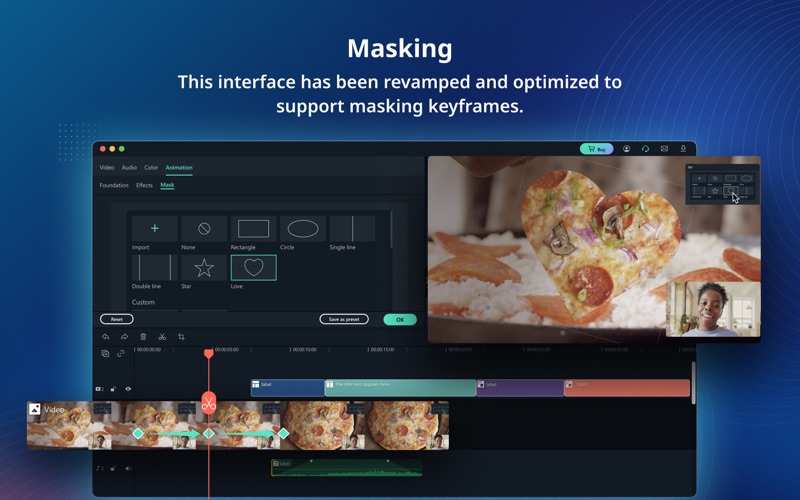Open the headset support icon
Screen dimensions: 800x500
(645, 149)
